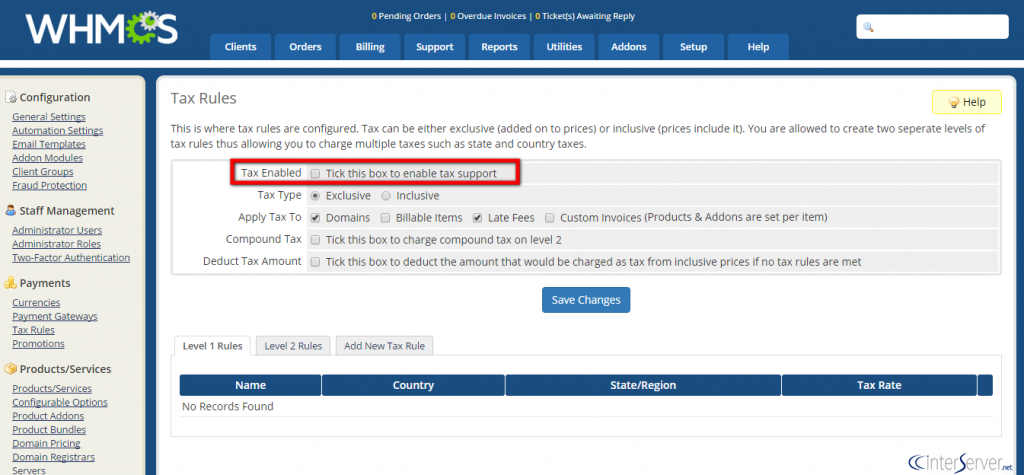The height and width of the screenshot is (475, 1024).
Task: Open Products/Services sidebar link
Action: click(52, 389)
